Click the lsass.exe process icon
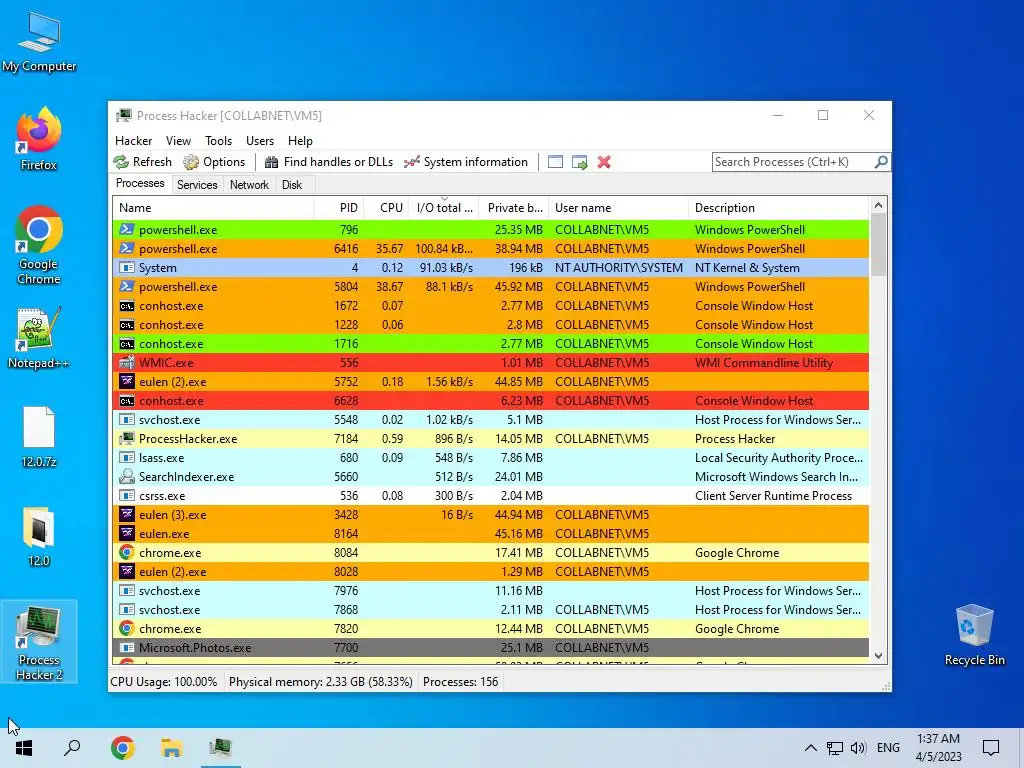Viewport: 1024px width, 768px height. [x=127, y=458]
